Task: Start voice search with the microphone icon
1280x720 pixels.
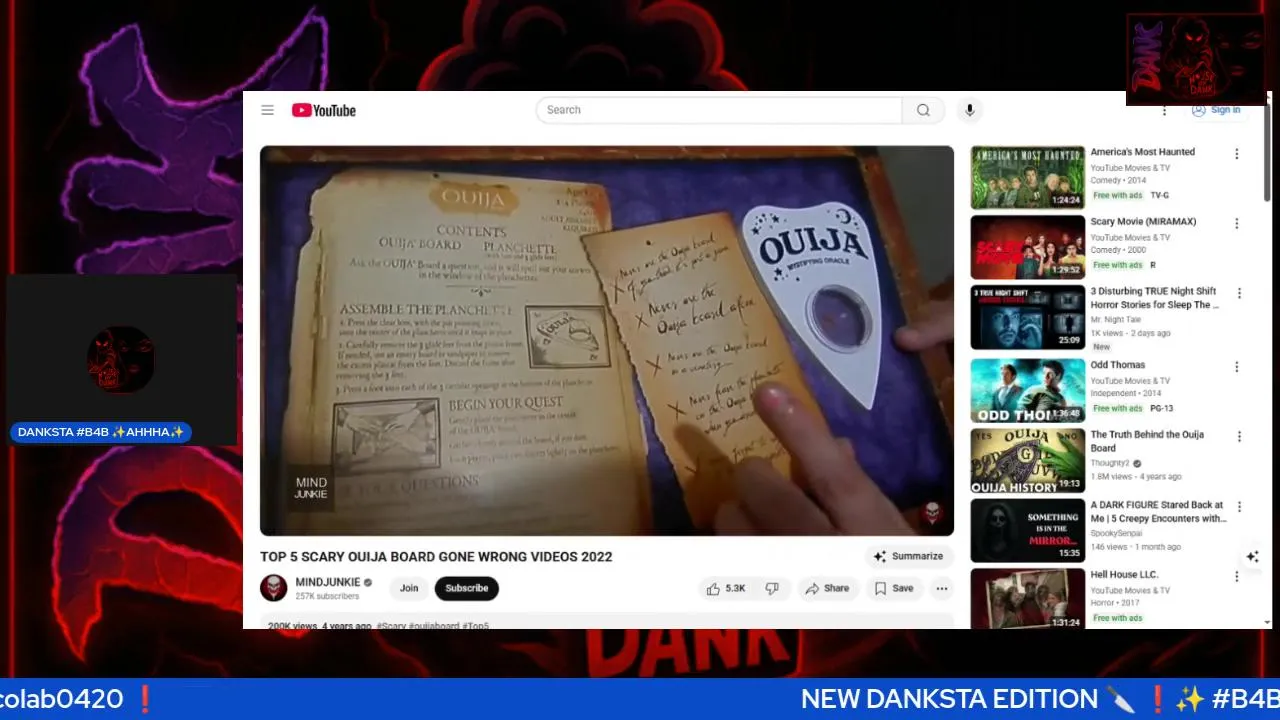Action: (x=968, y=110)
